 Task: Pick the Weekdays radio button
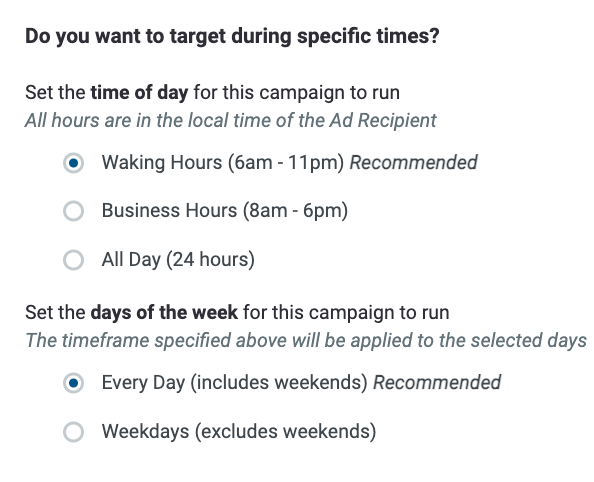(73, 432)
